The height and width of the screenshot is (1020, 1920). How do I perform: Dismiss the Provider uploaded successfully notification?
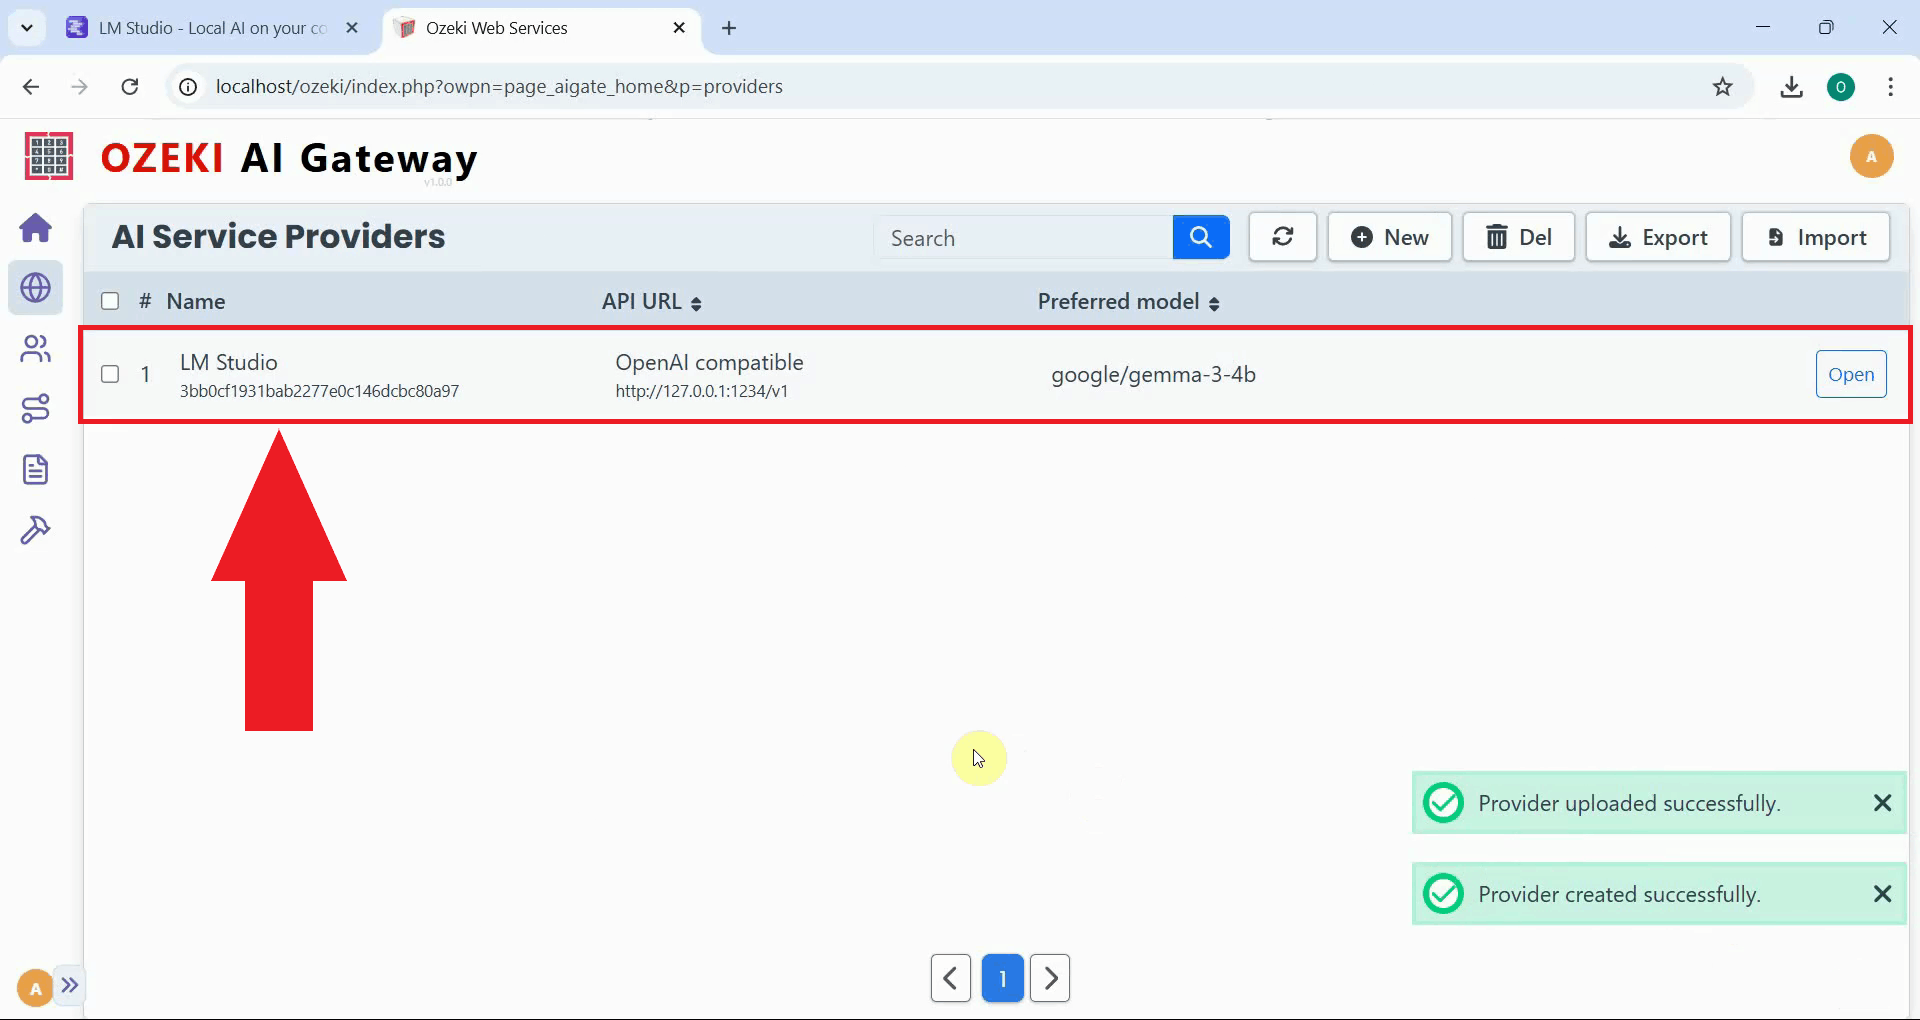tap(1882, 803)
